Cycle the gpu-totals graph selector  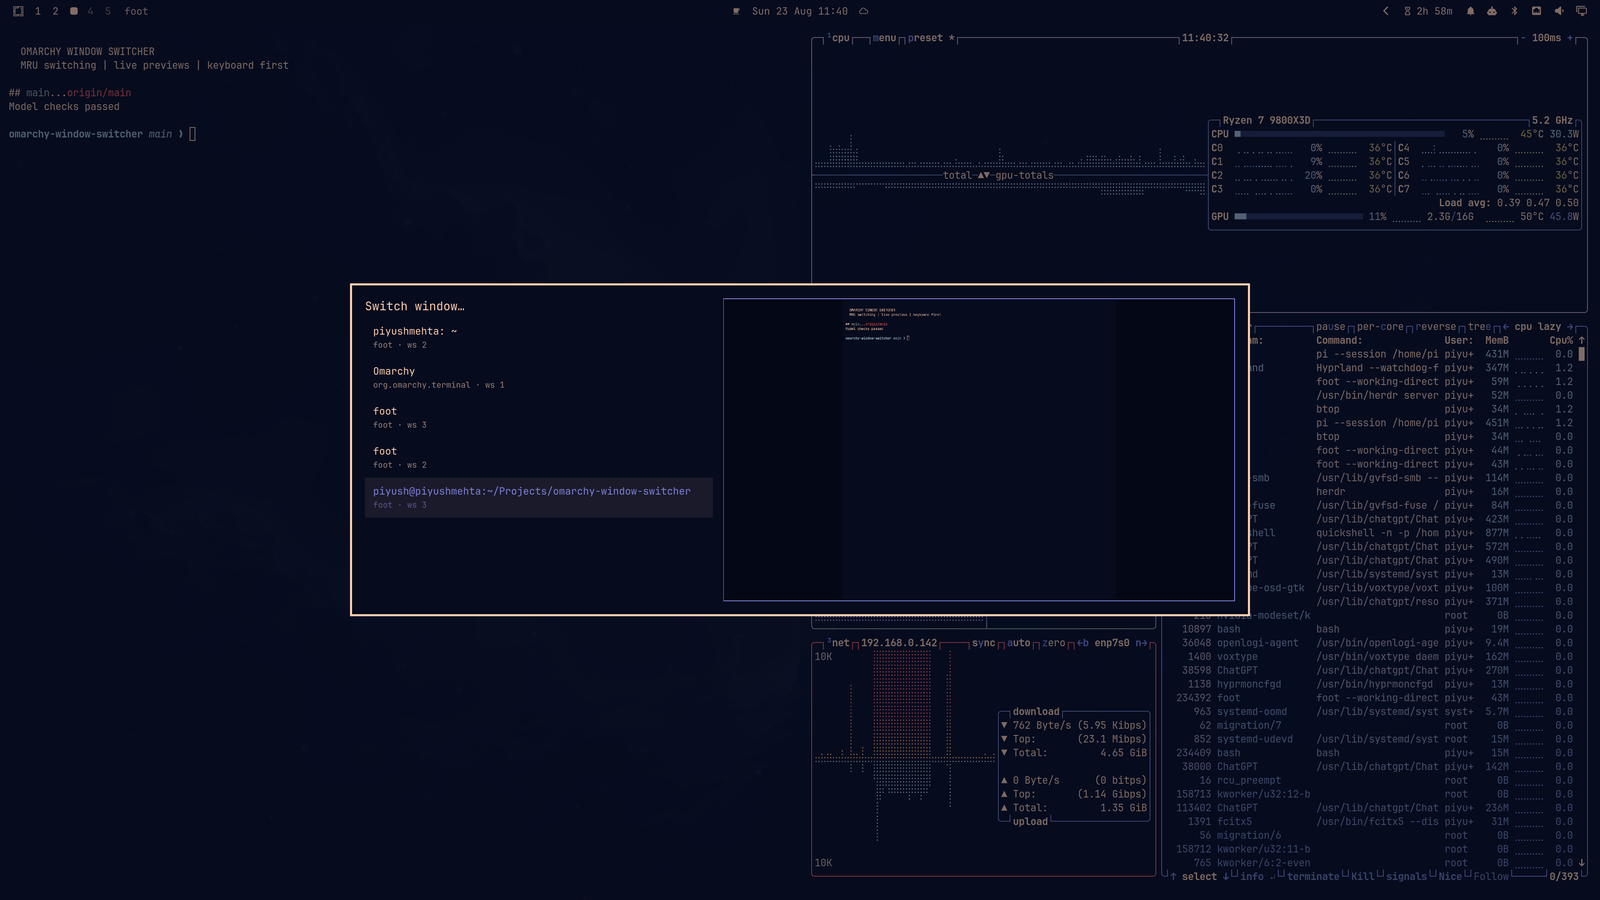pos(1024,175)
